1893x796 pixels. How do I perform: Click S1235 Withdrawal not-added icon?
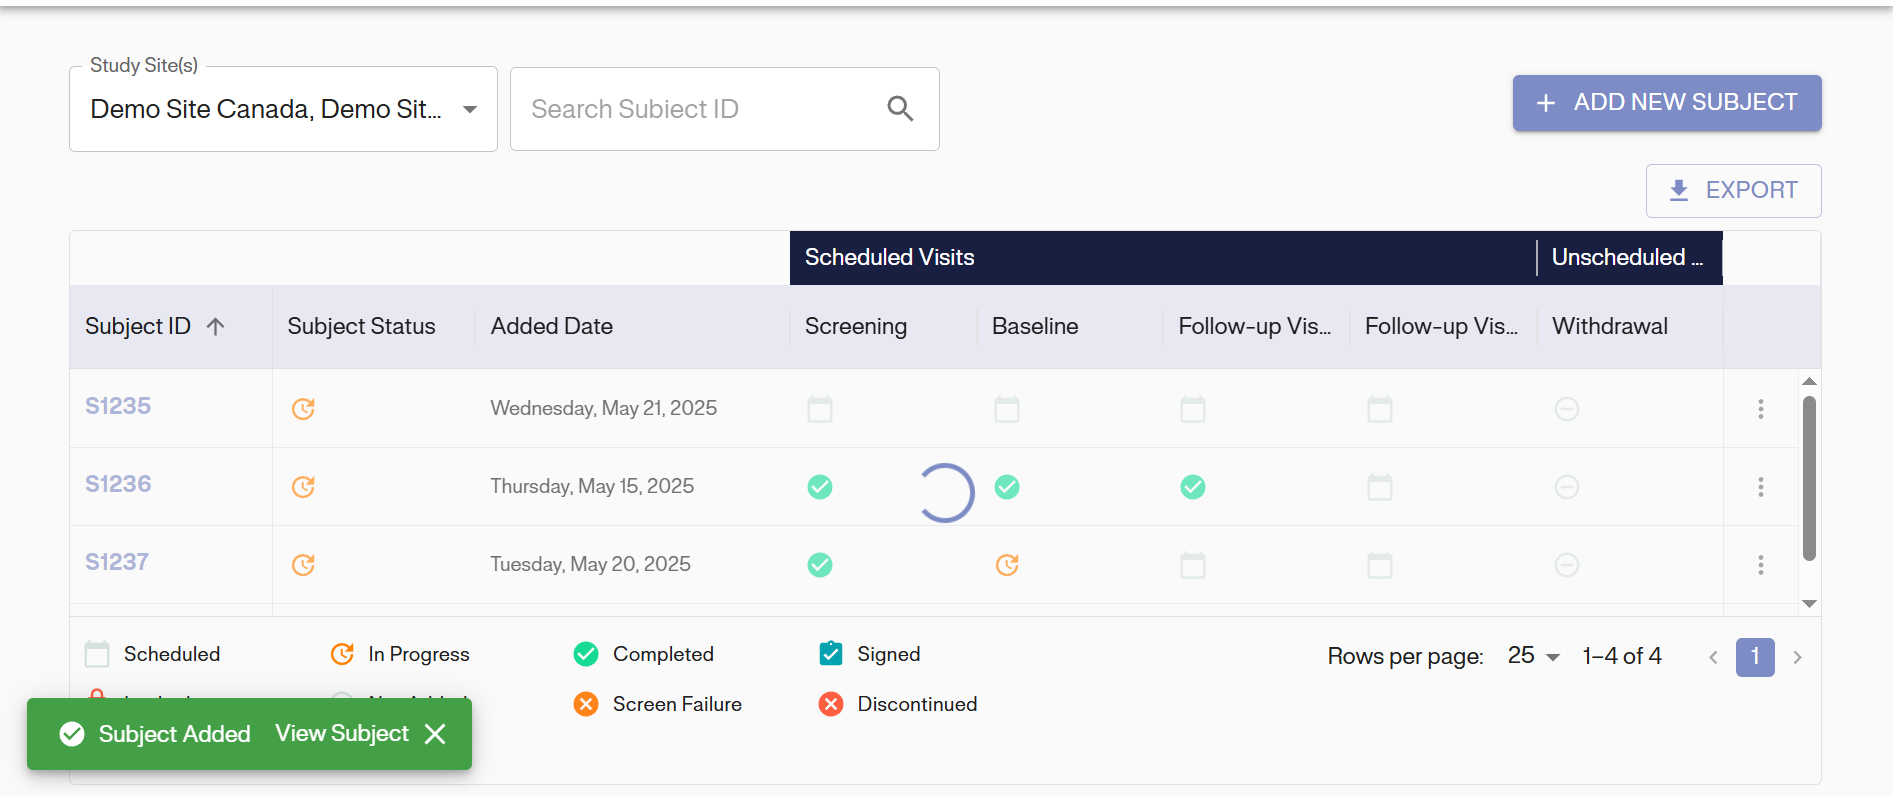point(1567,409)
